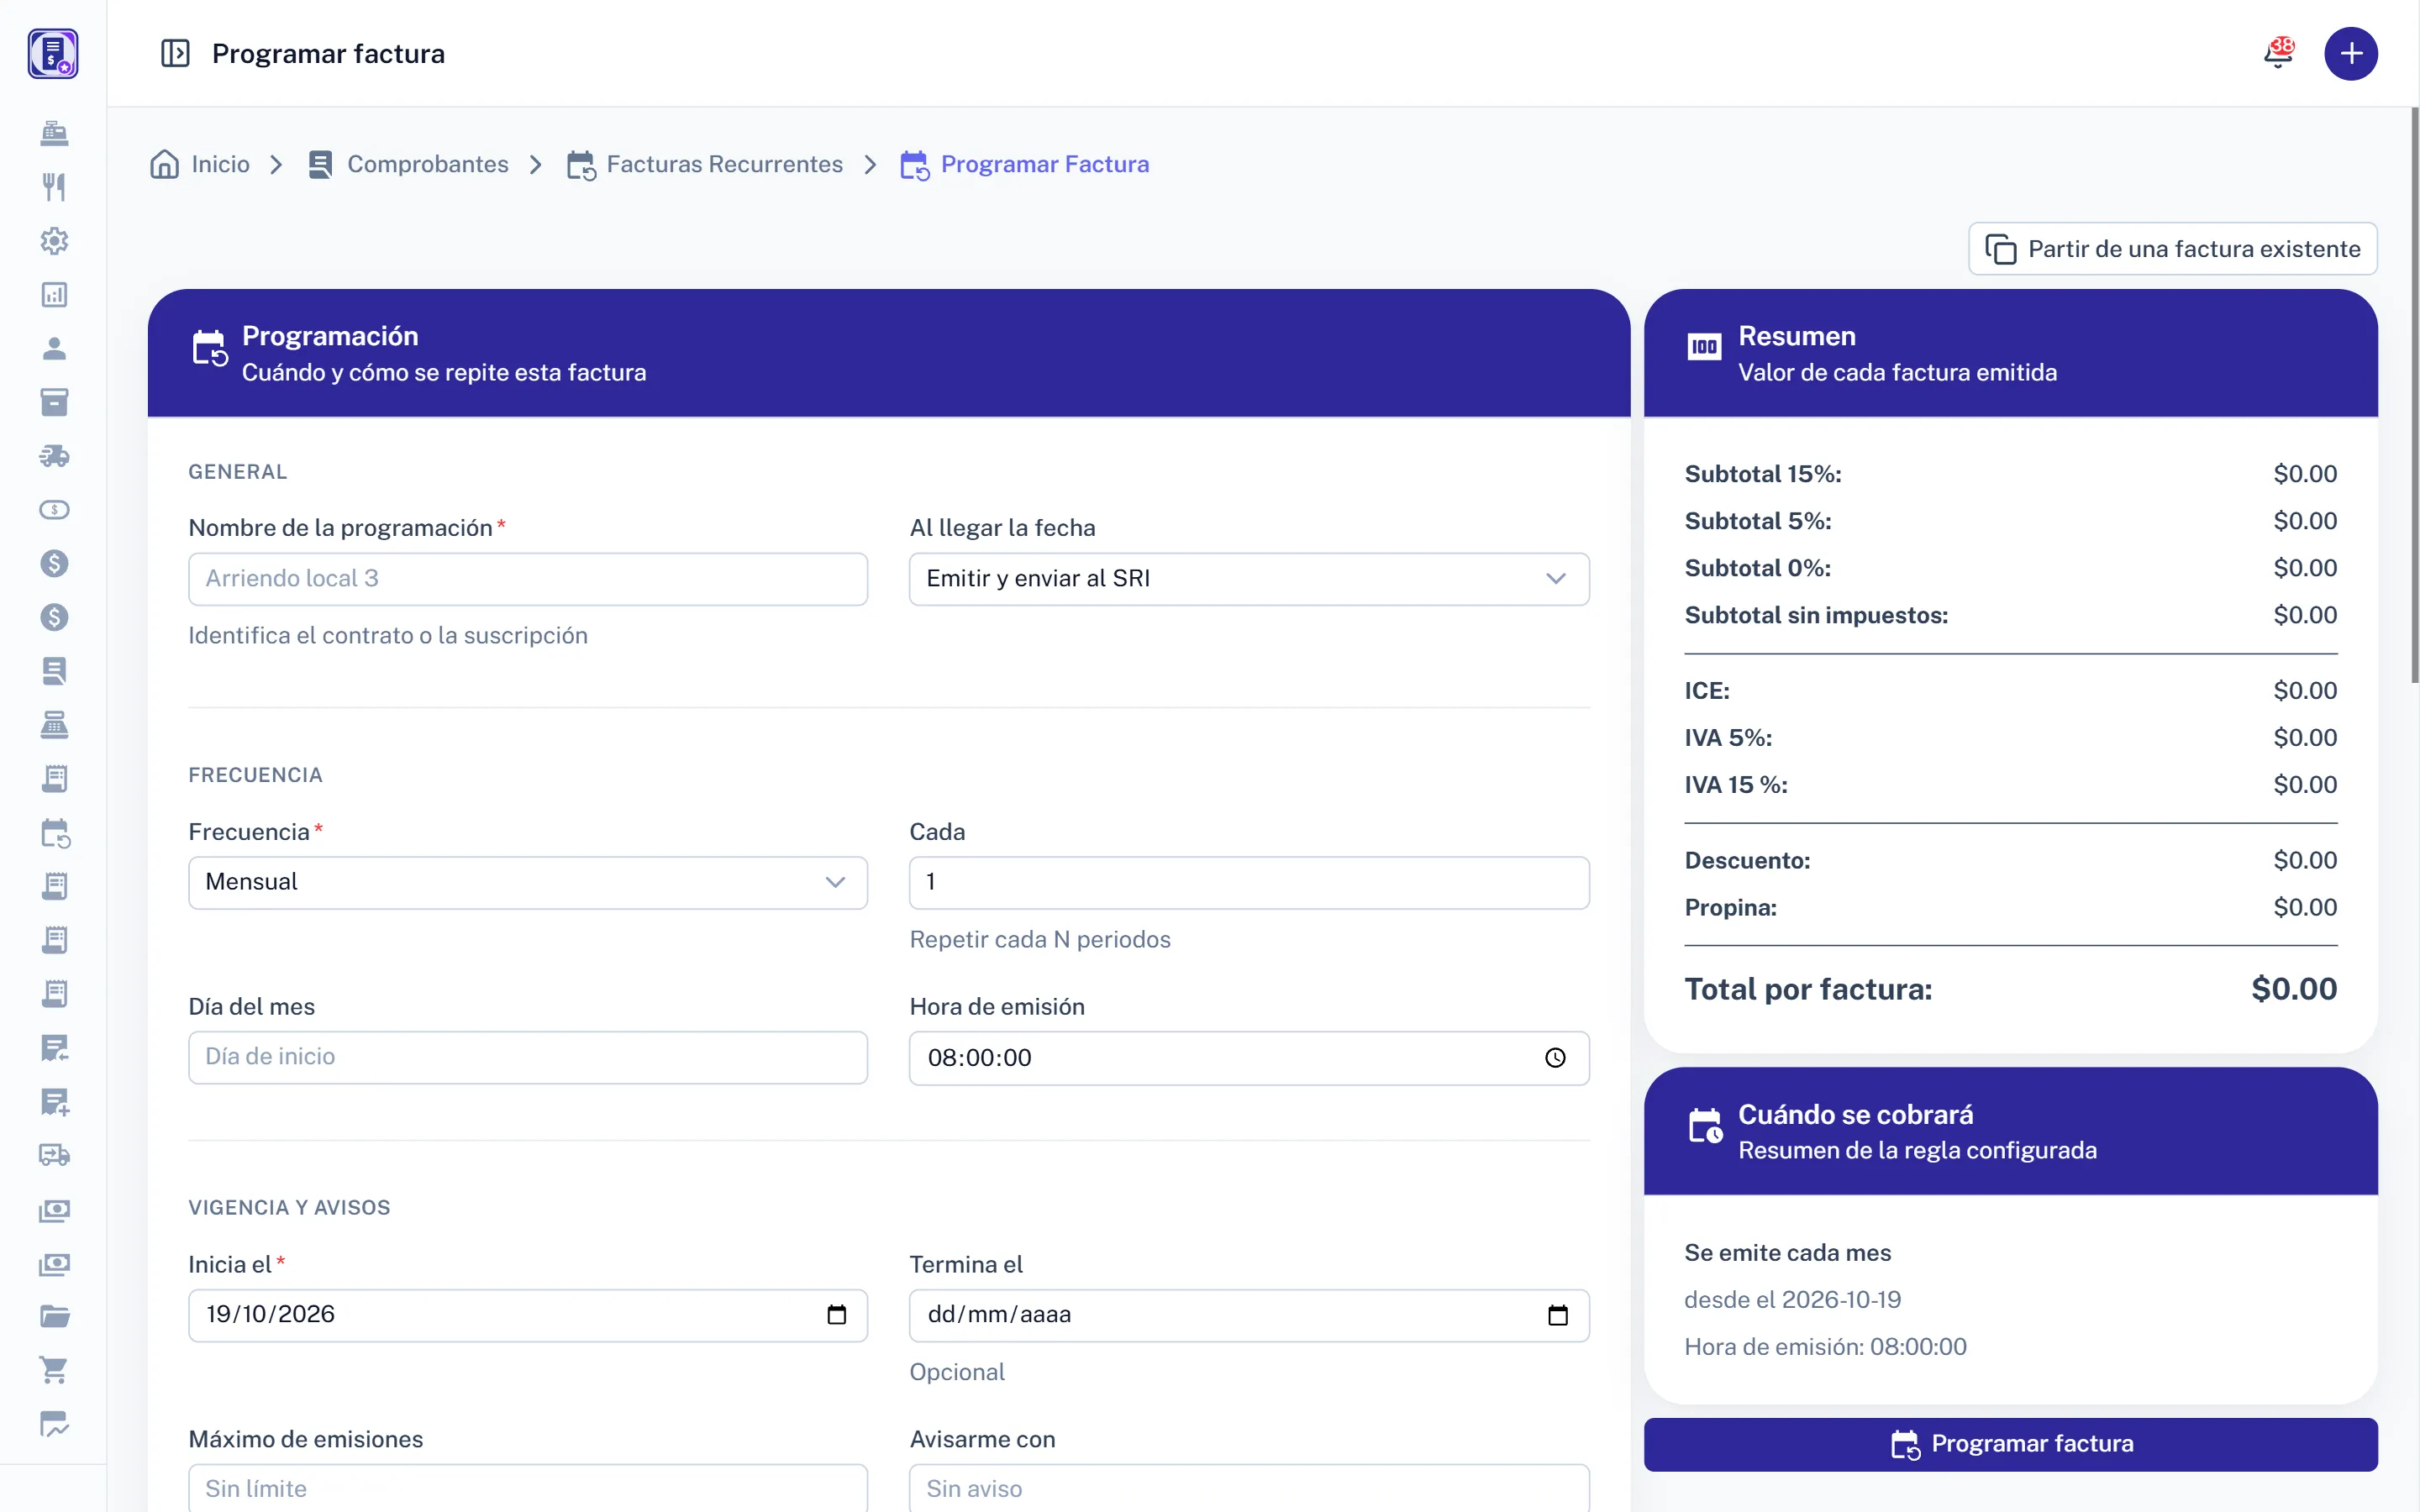This screenshot has height=1512, width=2420.
Task: Open the shopping cart sidebar icon
Action: [x=54, y=1371]
